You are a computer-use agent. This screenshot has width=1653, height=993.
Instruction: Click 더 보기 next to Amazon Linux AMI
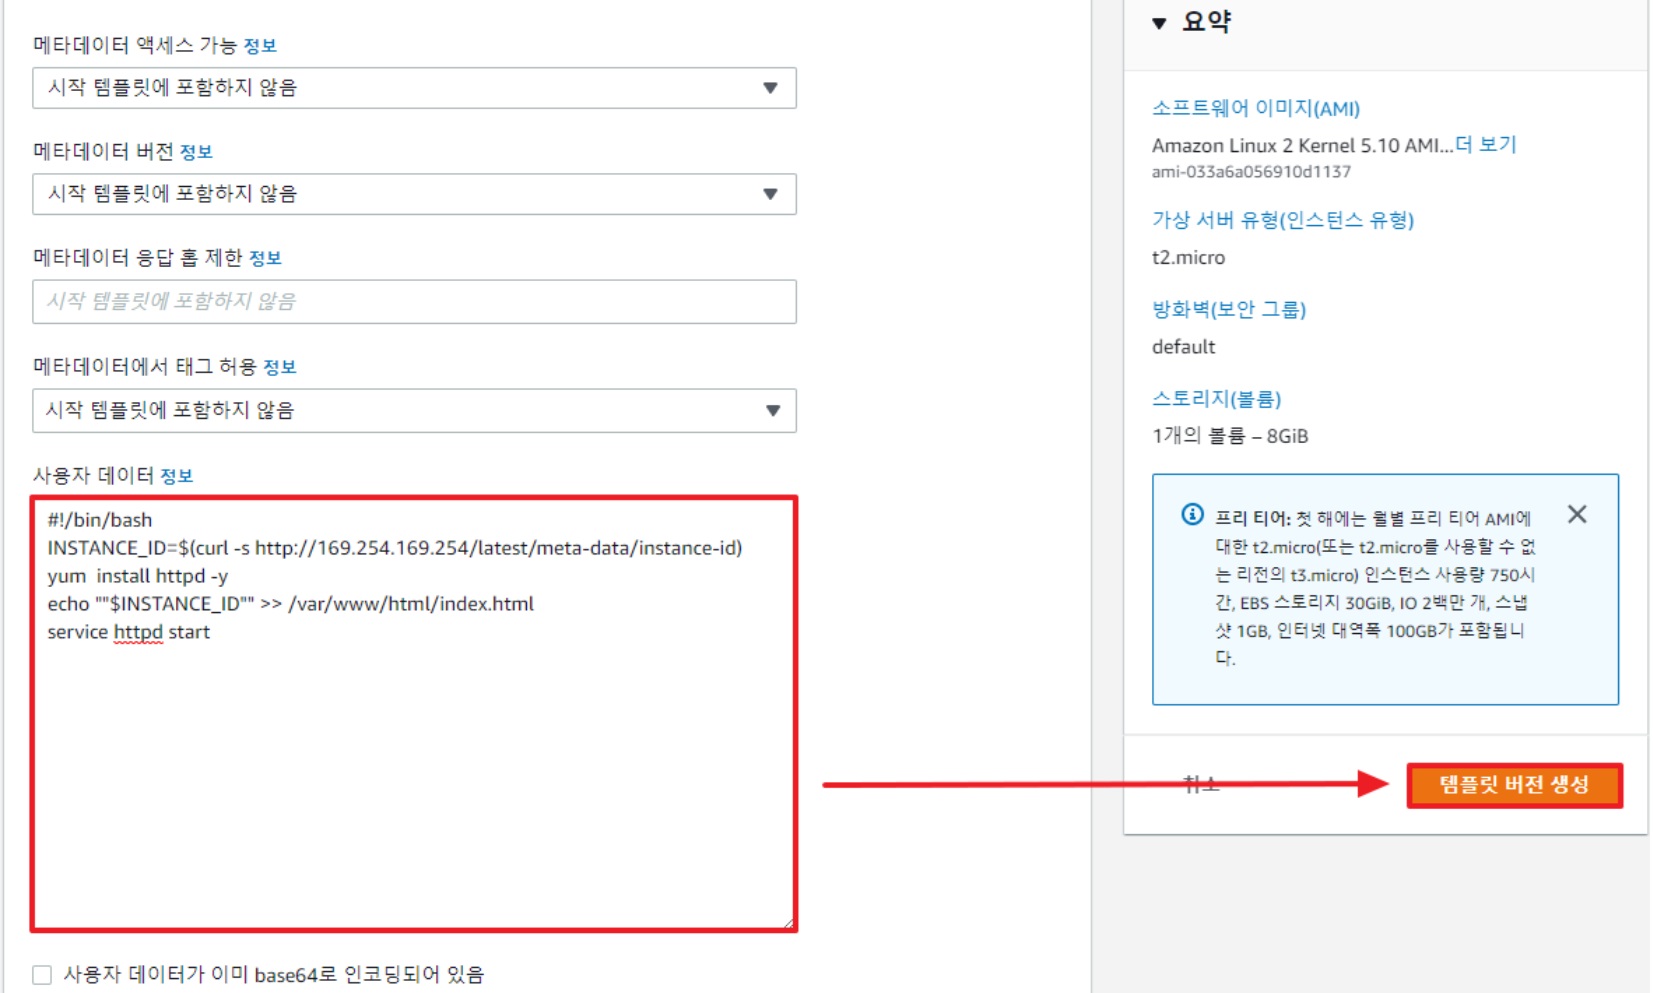click(1486, 145)
